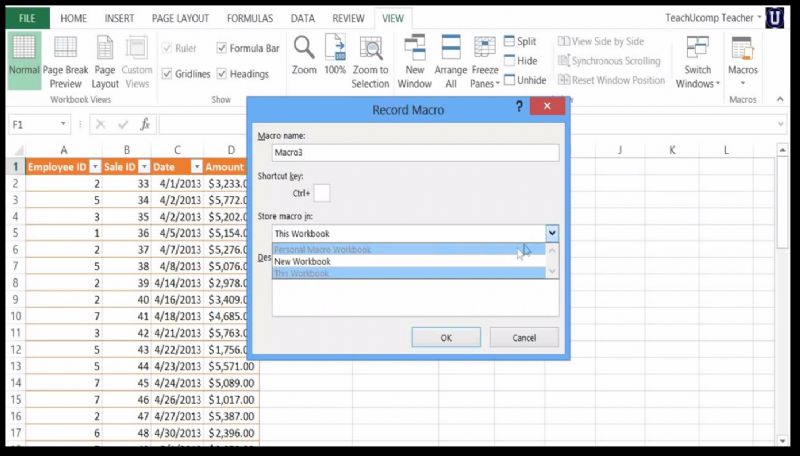The width and height of the screenshot is (800, 456).
Task: Collapse the ribbon
Action: point(780,99)
